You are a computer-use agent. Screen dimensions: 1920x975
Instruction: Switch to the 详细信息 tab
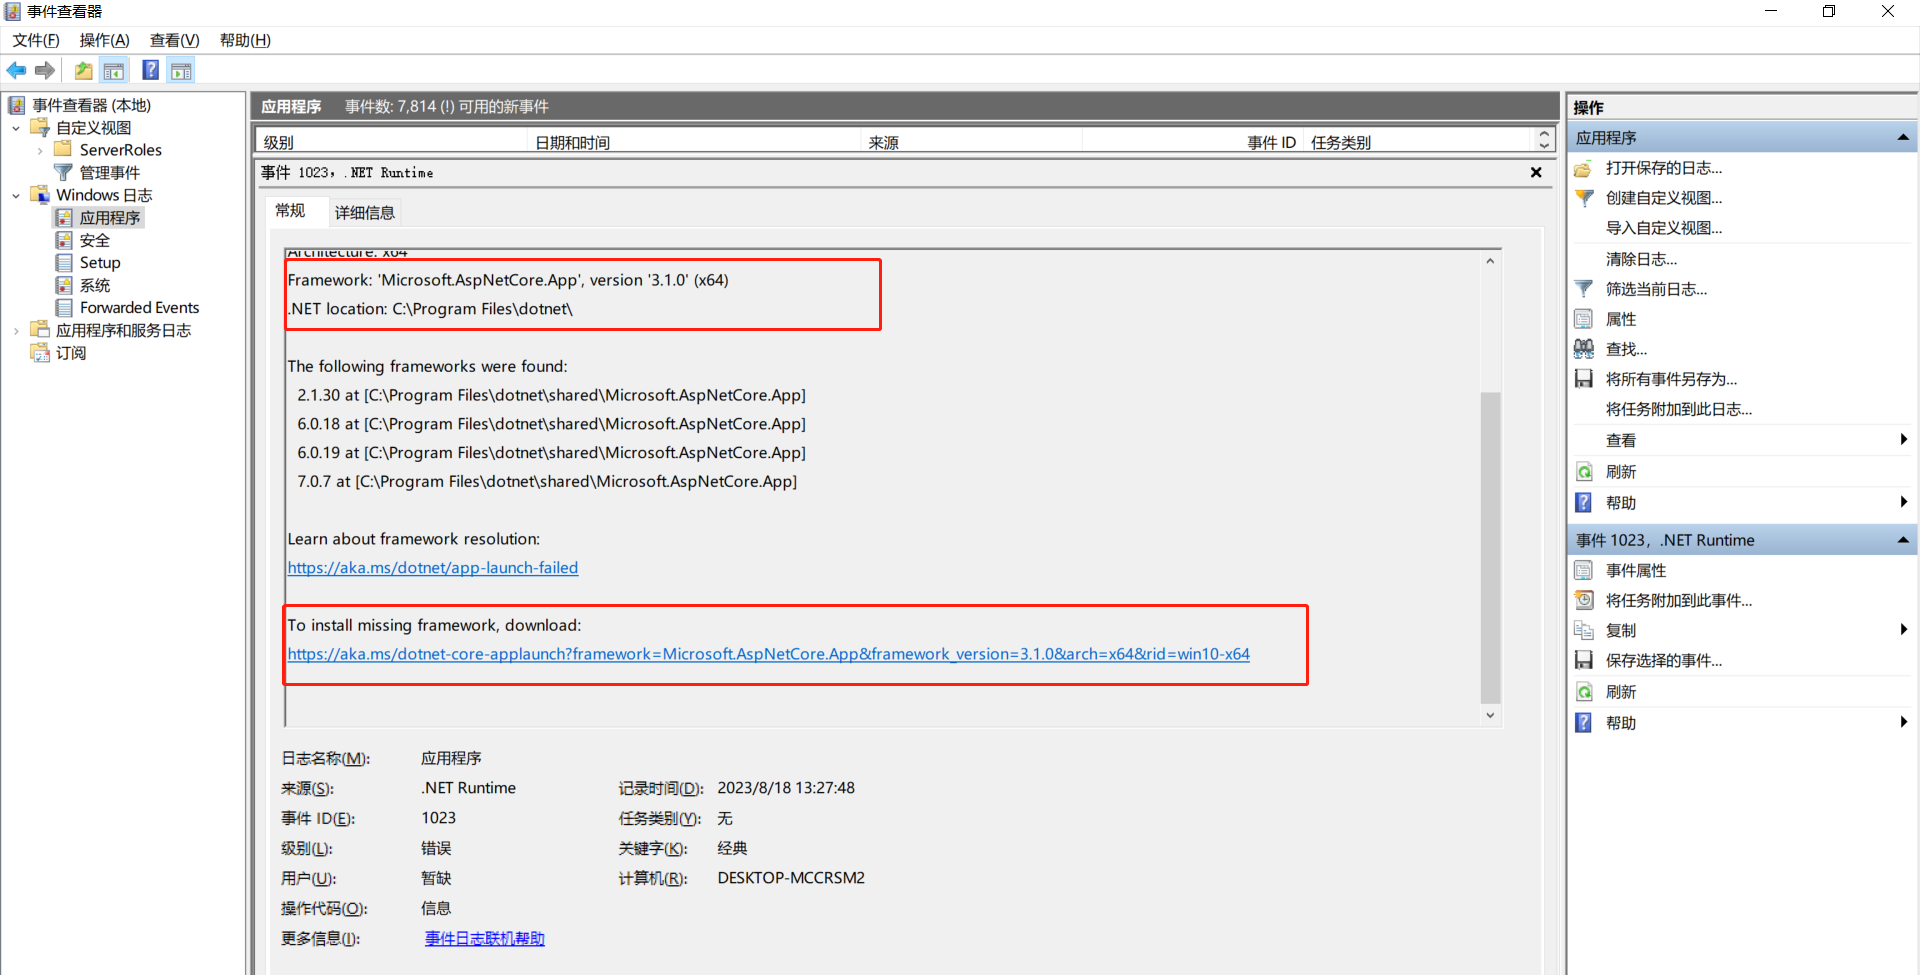click(365, 212)
